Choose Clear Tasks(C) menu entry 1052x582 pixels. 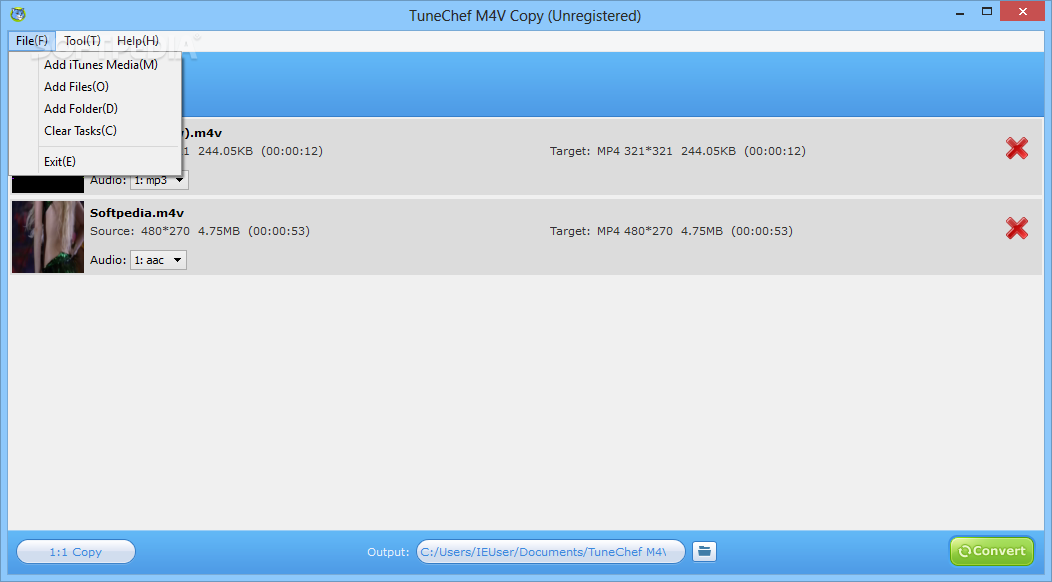[x=80, y=131]
